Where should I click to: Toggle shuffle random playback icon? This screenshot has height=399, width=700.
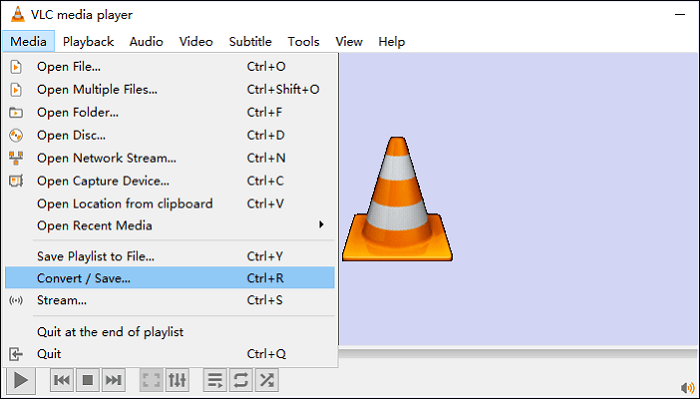click(x=267, y=380)
